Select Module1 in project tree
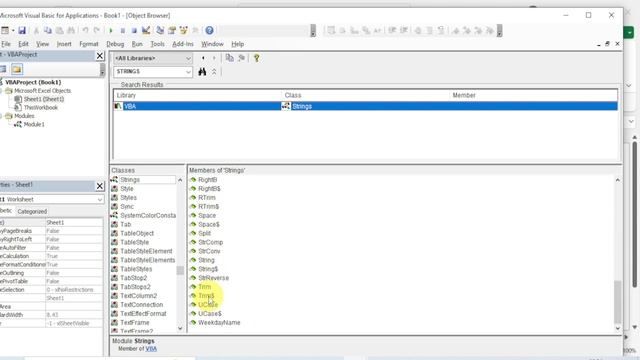 tap(34, 124)
